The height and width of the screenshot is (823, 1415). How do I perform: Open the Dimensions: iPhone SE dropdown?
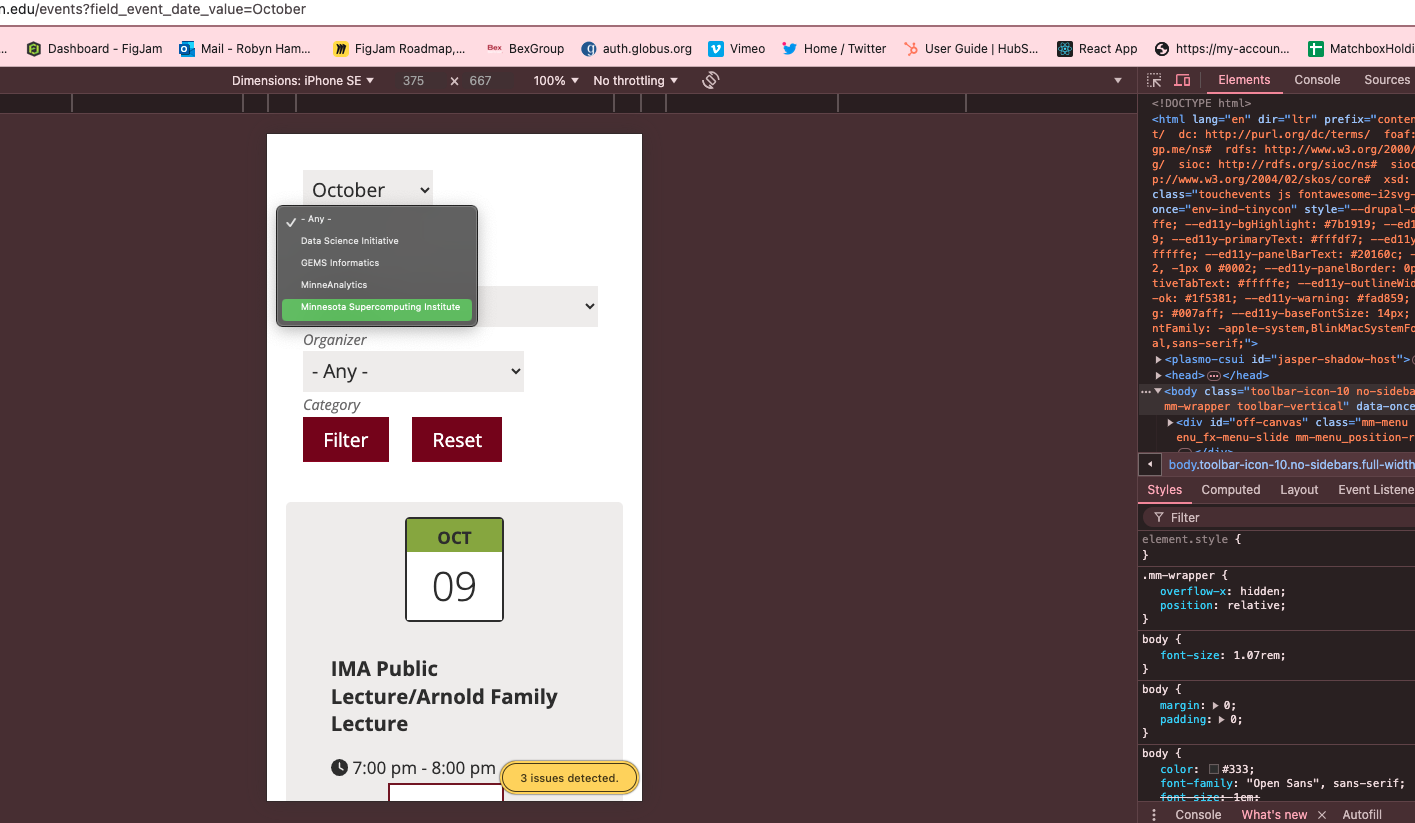pyautogui.click(x=303, y=80)
